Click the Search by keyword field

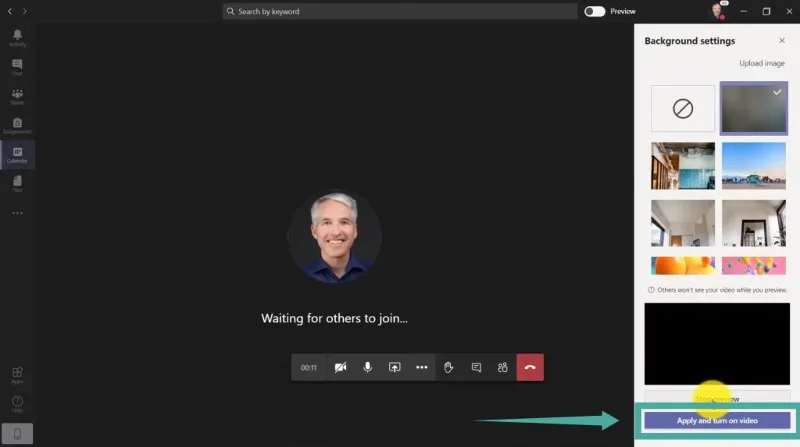point(399,11)
